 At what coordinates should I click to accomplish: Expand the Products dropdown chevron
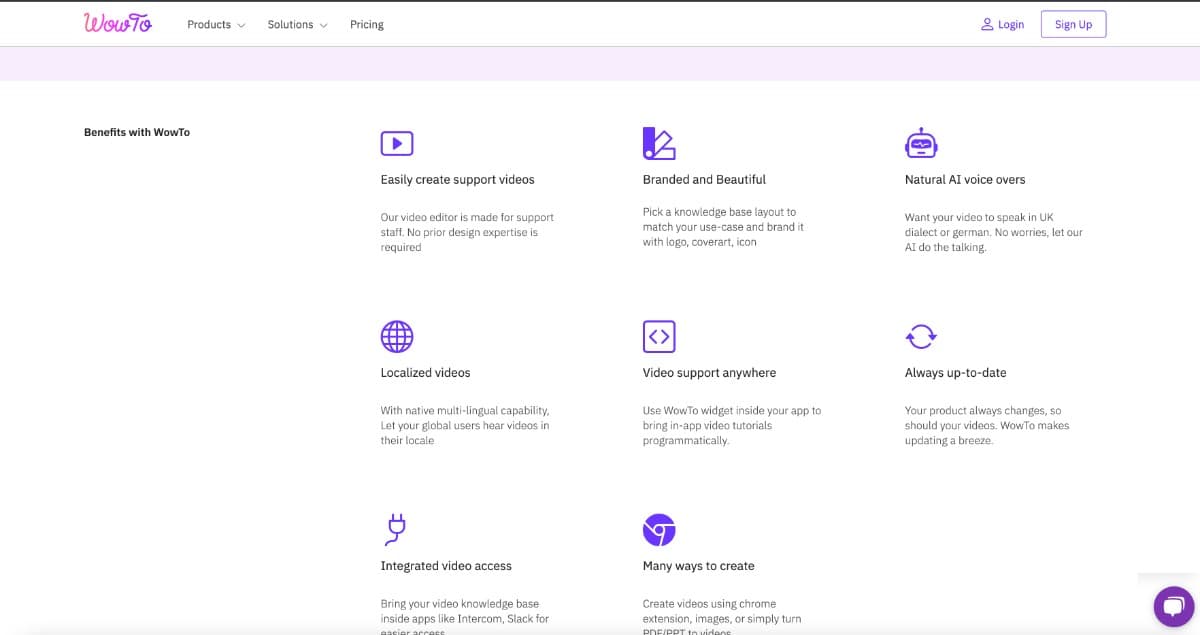point(241,25)
